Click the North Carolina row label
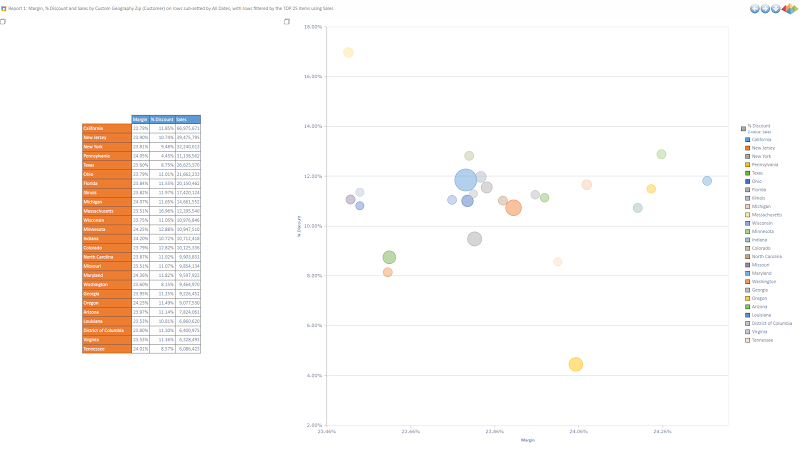Image resolution: width=800 pixels, height=449 pixels. [x=98, y=257]
